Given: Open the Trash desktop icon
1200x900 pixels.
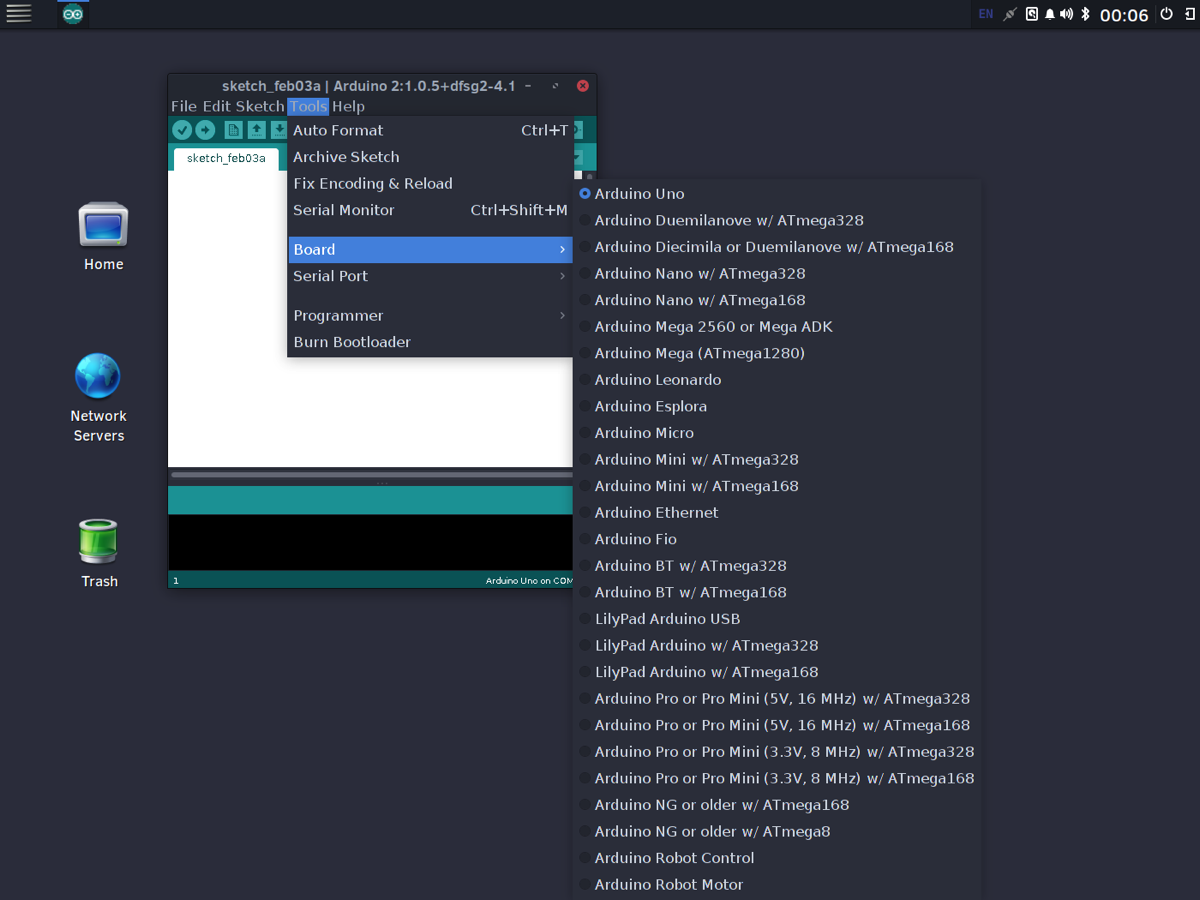Looking at the screenshot, I should pos(99,553).
